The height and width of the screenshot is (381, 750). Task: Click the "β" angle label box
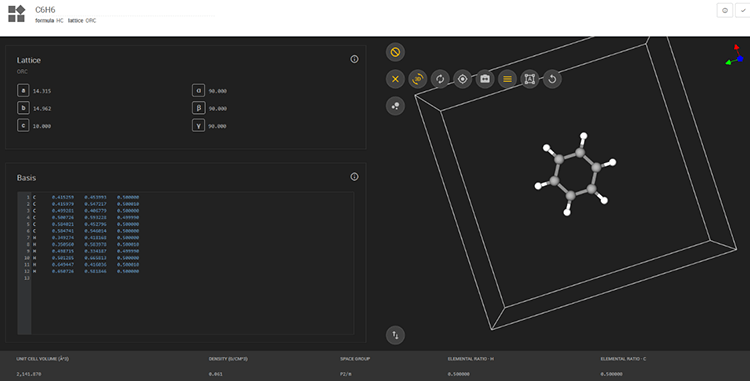(x=199, y=108)
